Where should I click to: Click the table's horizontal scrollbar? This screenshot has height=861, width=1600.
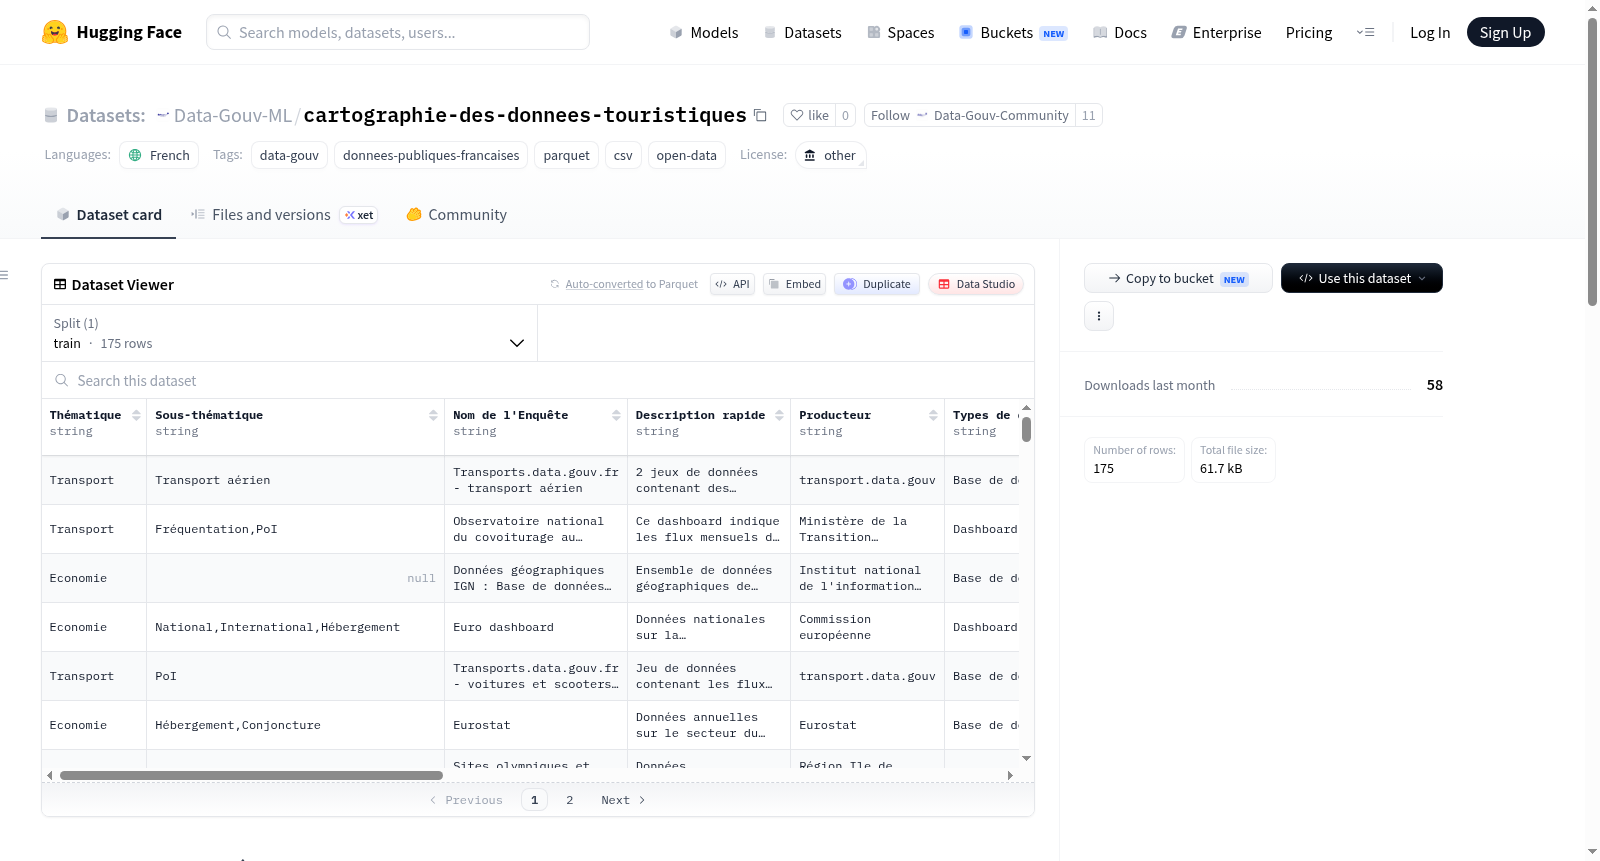(x=251, y=775)
